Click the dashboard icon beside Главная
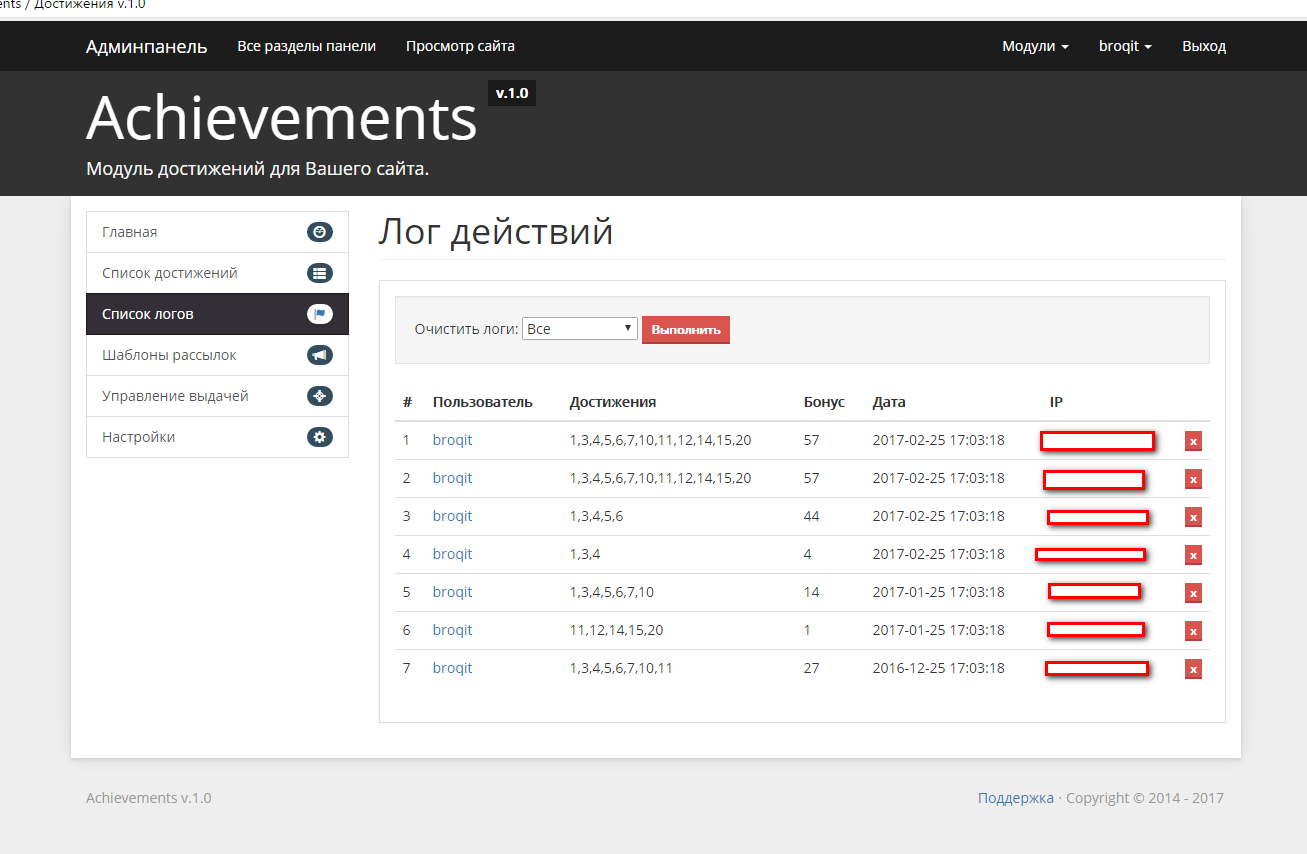The height and width of the screenshot is (854, 1307). 319,232
